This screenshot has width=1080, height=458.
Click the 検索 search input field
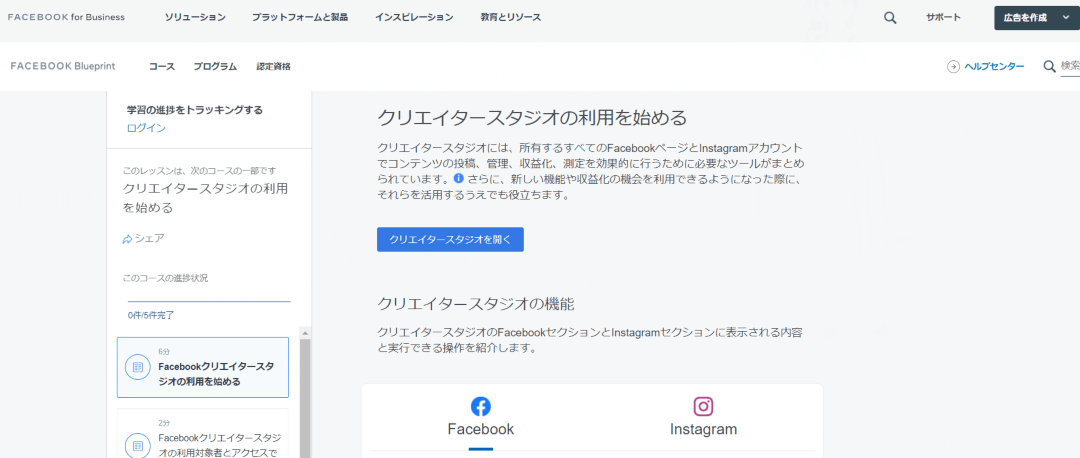[1070, 67]
